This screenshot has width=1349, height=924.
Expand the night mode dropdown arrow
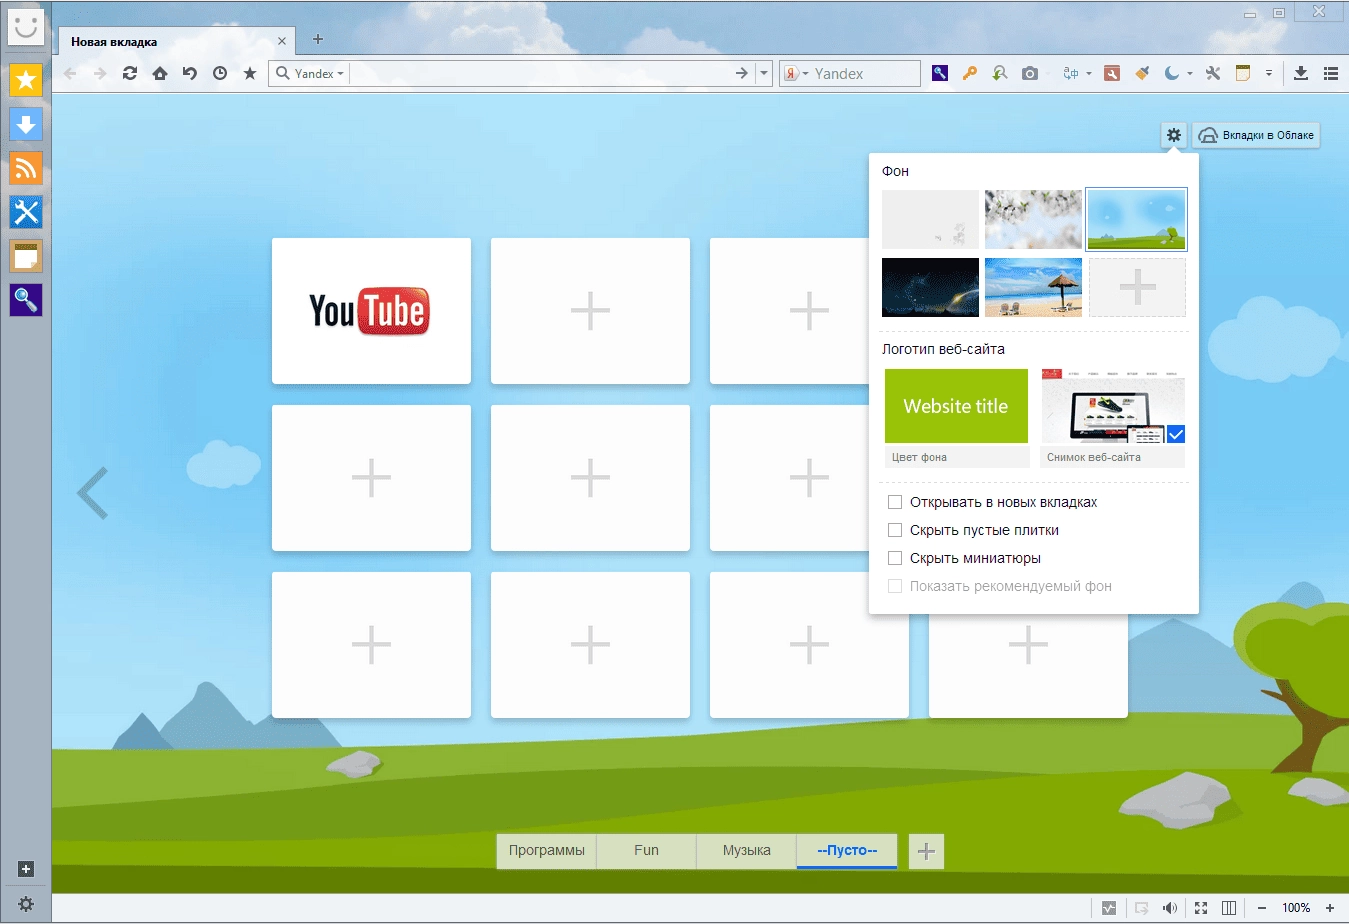[1190, 73]
